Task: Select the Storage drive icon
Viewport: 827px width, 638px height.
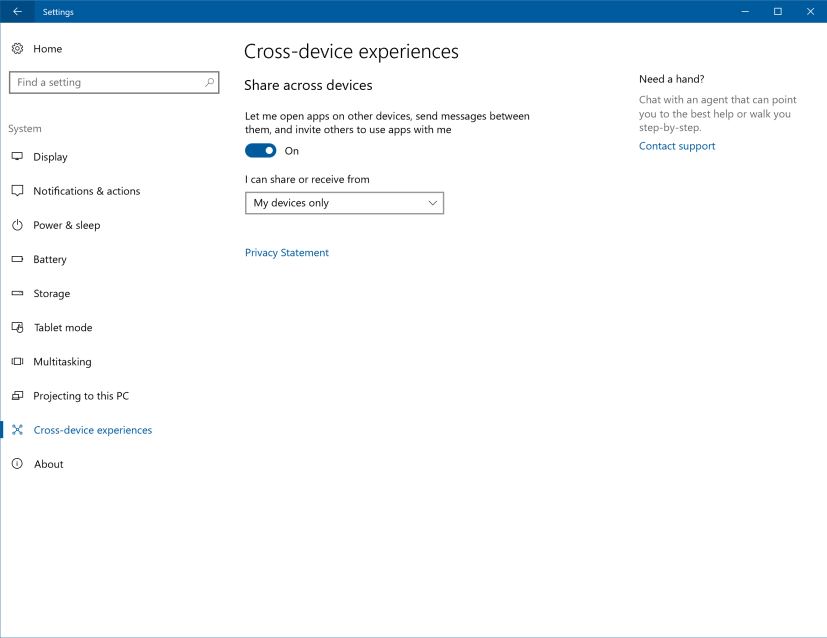Action: 17,293
